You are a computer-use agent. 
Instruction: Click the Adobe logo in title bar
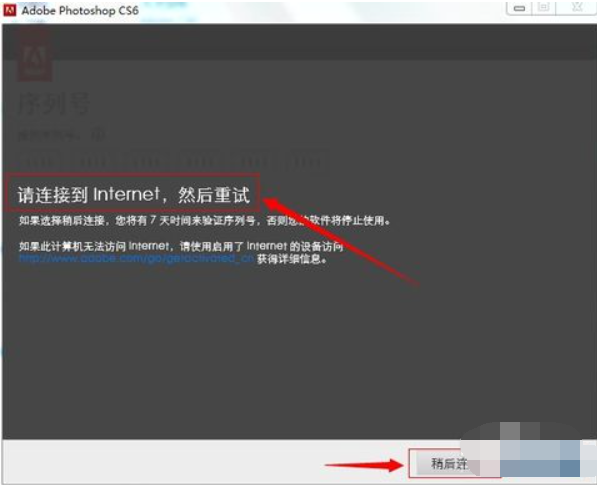[9, 10]
